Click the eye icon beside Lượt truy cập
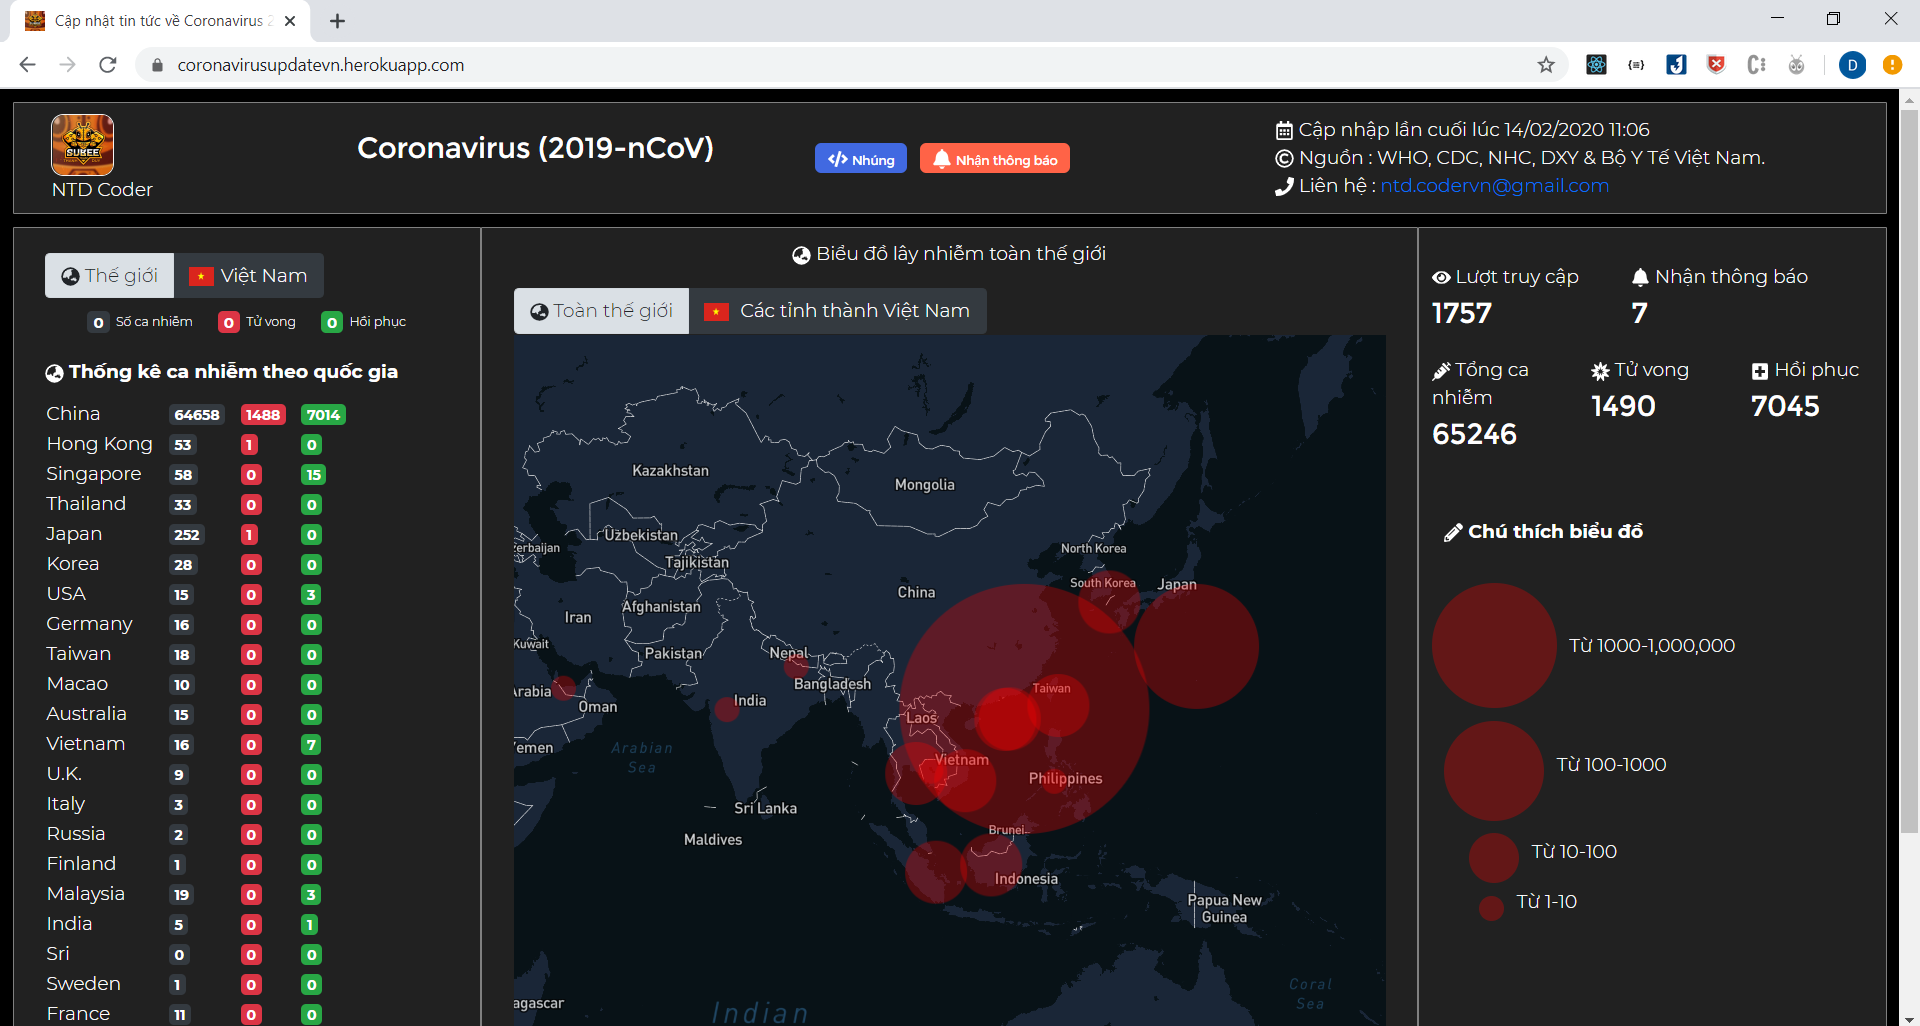The width and height of the screenshot is (1920, 1026). coord(1441,278)
